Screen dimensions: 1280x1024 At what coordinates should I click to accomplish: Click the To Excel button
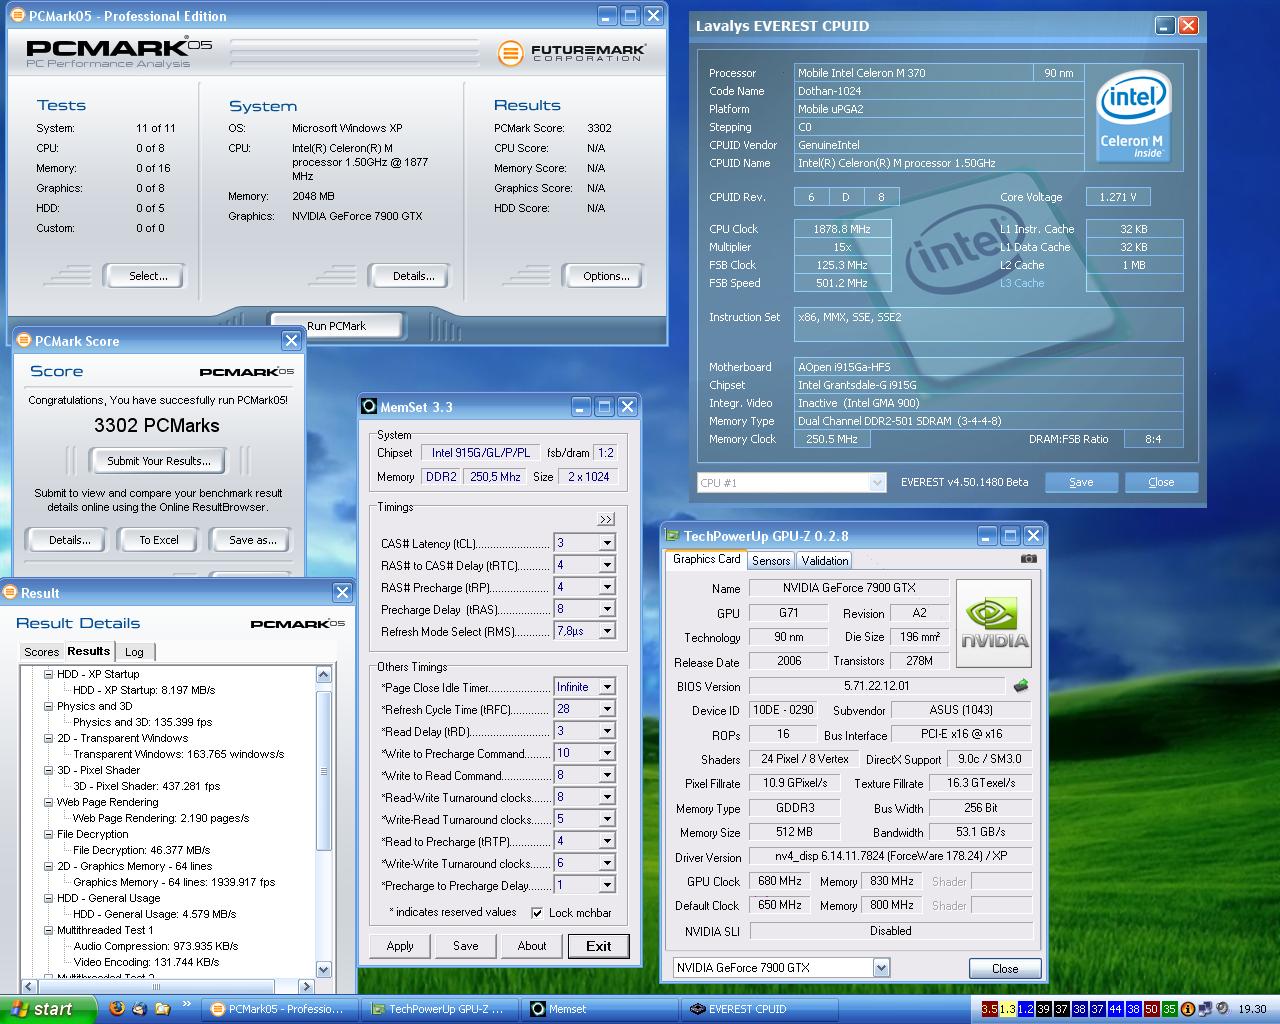click(159, 540)
